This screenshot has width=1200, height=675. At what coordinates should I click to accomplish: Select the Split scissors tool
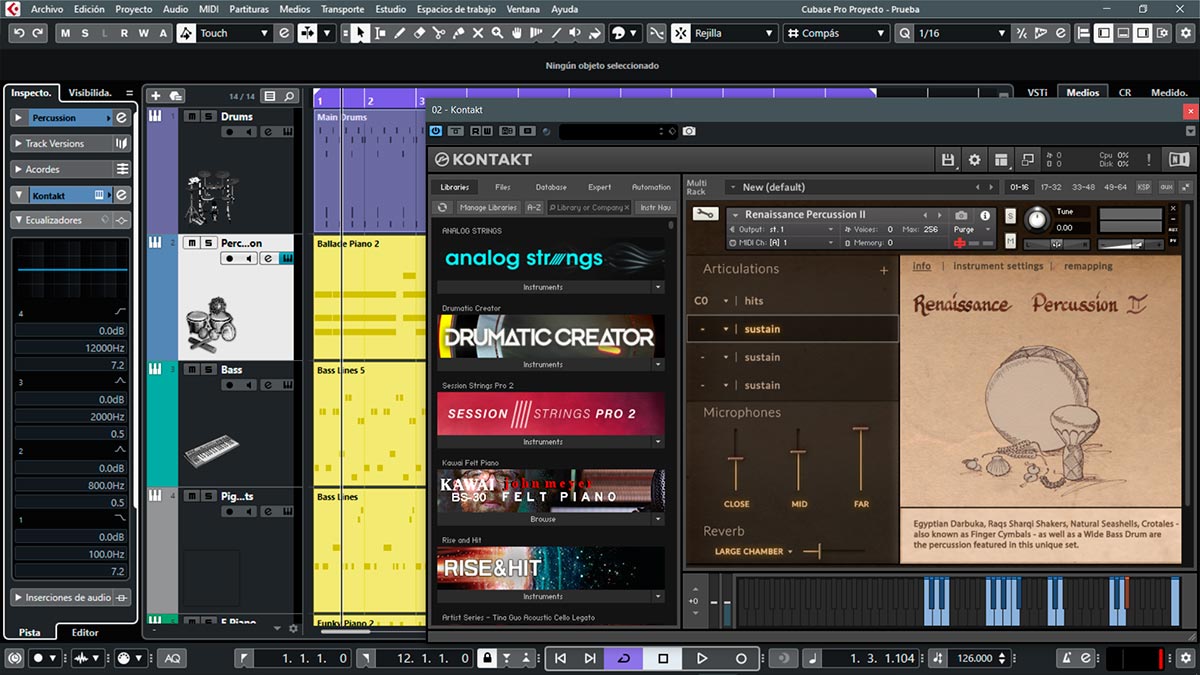[439, 33]
